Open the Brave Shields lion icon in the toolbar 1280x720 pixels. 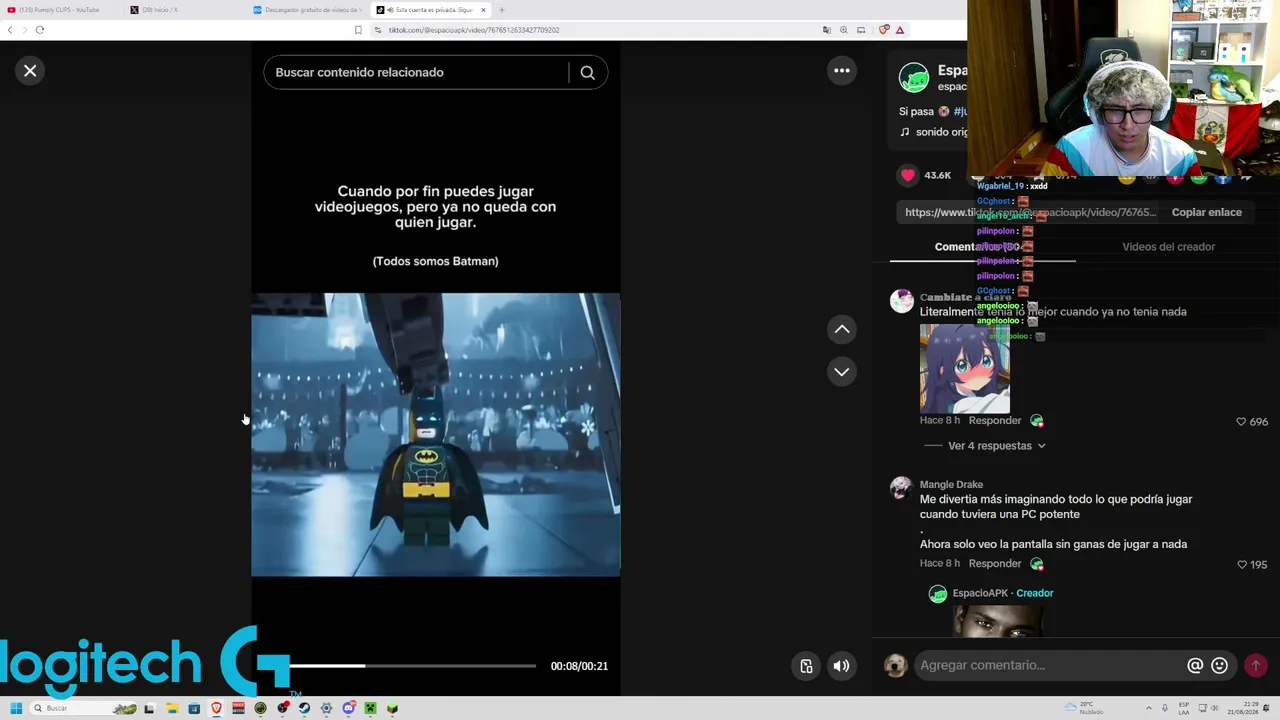(884, 30)
